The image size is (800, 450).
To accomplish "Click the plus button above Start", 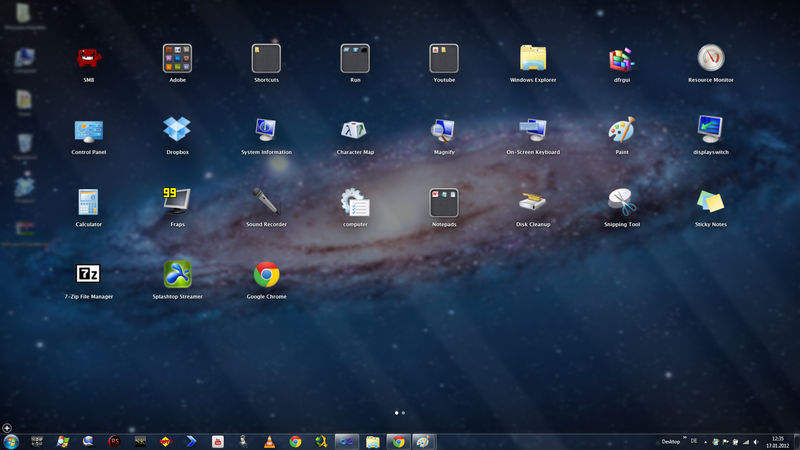I will pyautogui.click(x=7, y=428).
